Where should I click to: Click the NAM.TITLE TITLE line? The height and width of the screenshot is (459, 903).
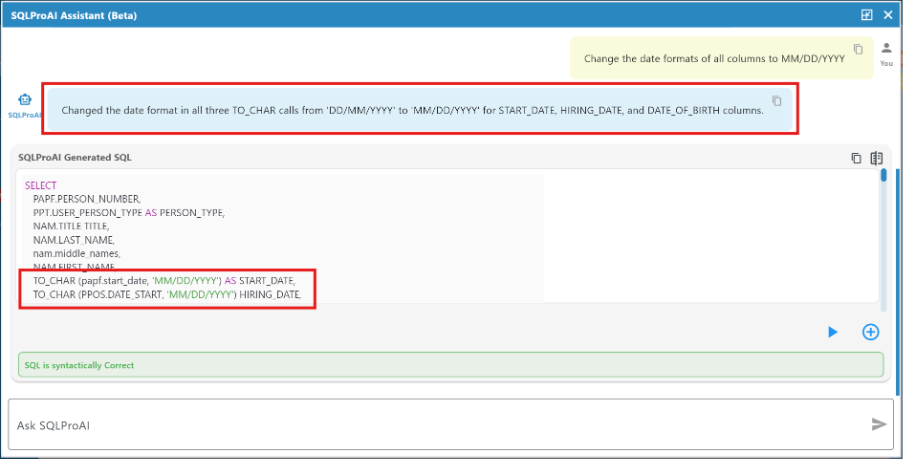click(x=71, y=226)
